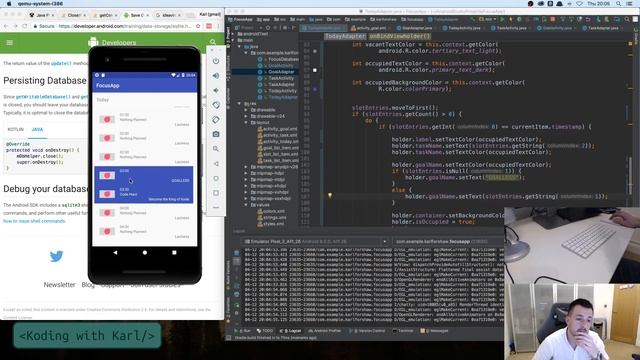Follow the how to issue shell commands link
Viewport: 640px width, 360px height.
(34, 221)
